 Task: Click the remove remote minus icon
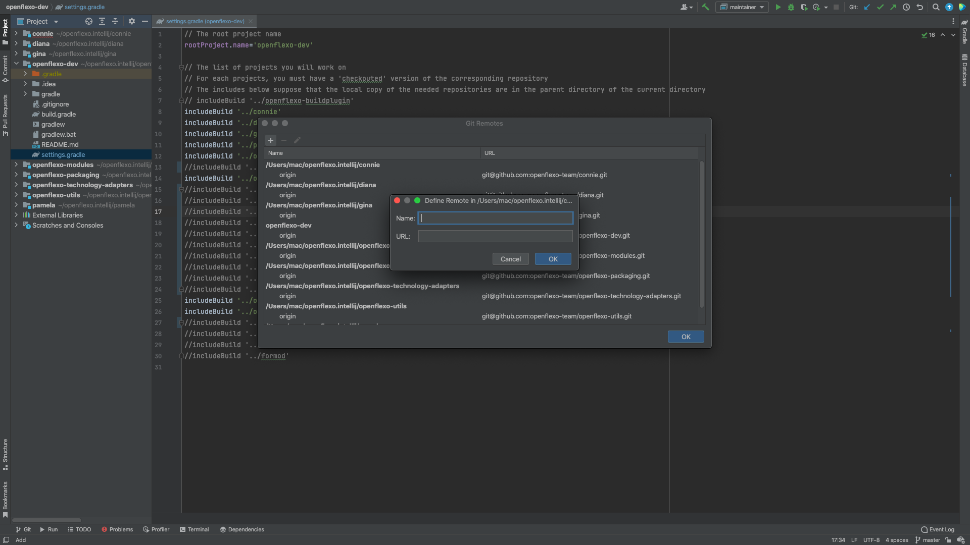click(x=284, y=140)
